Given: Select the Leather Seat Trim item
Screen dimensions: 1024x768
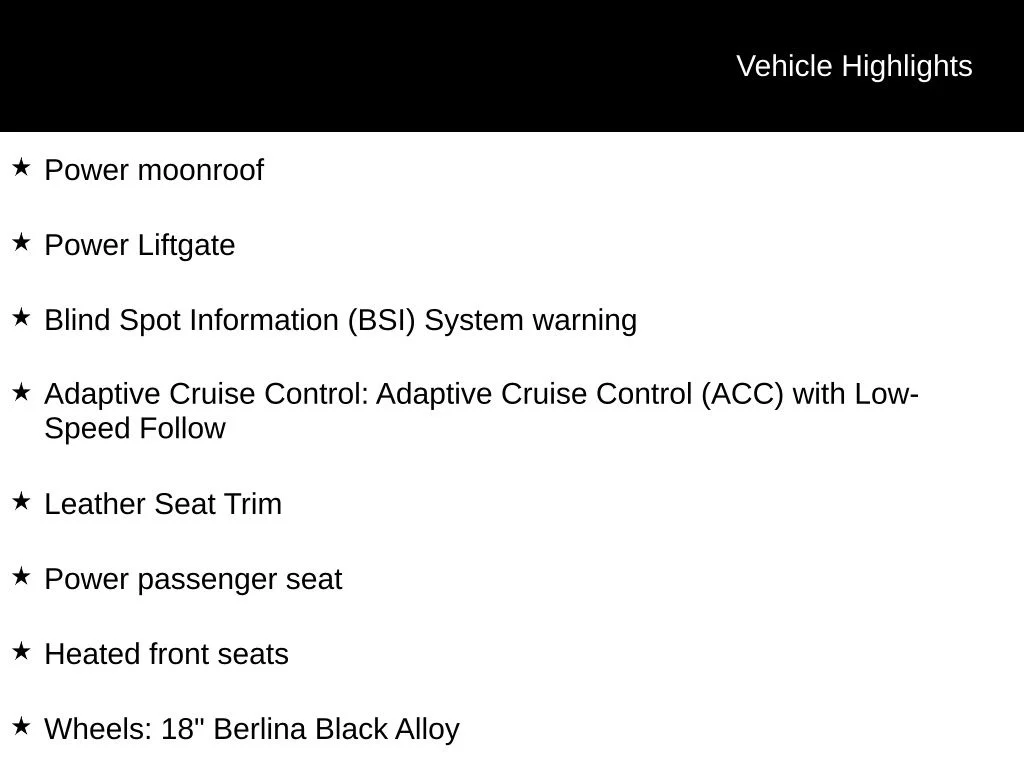Looking at the screenshot, I should pyautogui.click(x=163, y=505).
